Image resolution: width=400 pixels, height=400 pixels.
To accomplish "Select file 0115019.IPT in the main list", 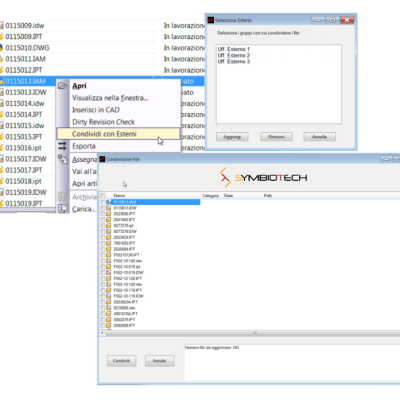I will click(x=24, y=203).
